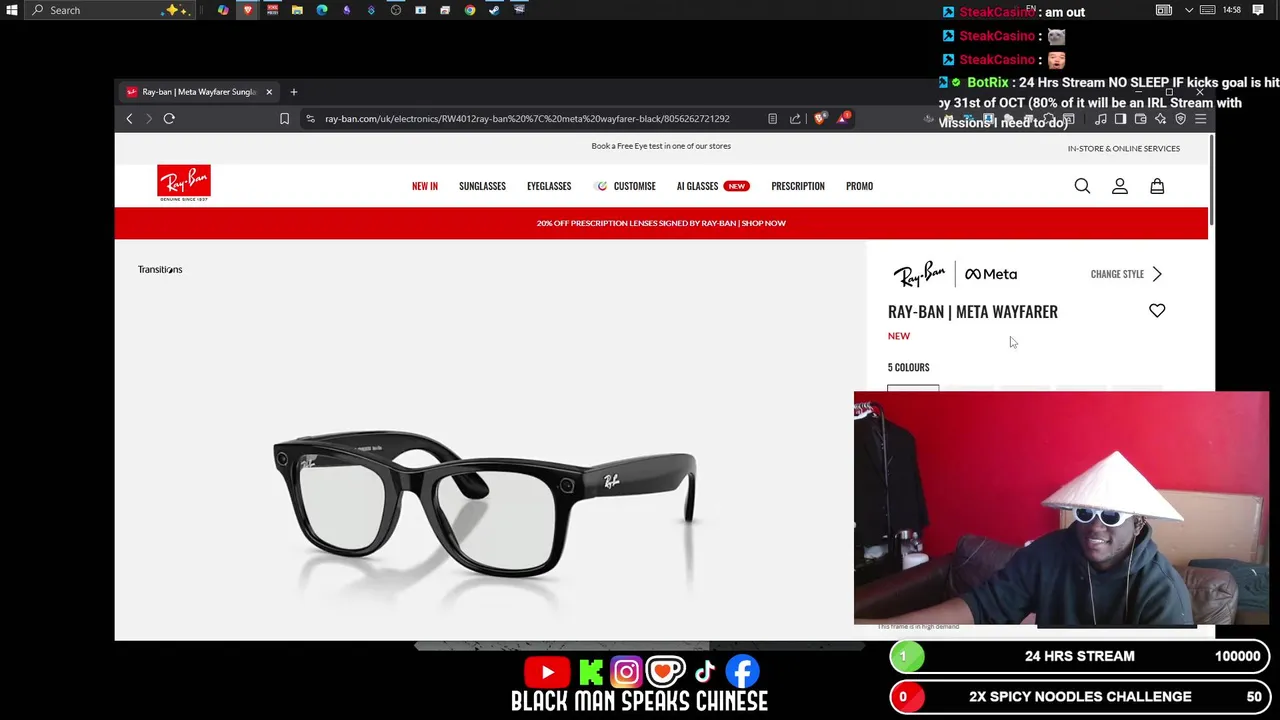Open the Eyeglasses menu
Screen dimensions: 1280x720
tap(549, 186)
